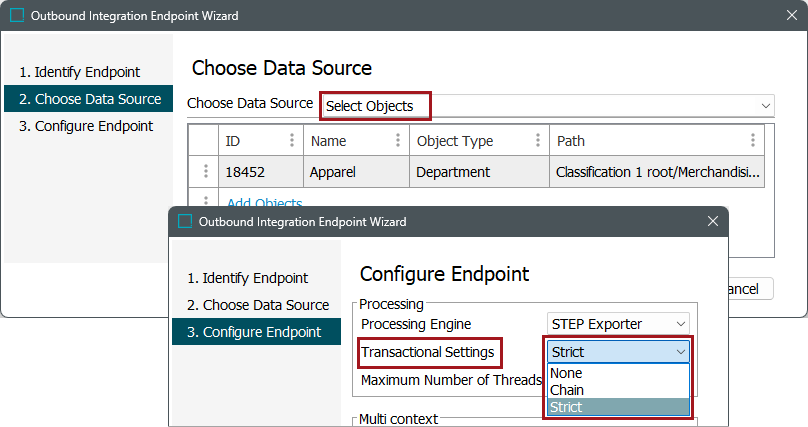The width and height of the screenshot is (808, 427).
Task: Open Path column options menu
Action: point(753,141)
